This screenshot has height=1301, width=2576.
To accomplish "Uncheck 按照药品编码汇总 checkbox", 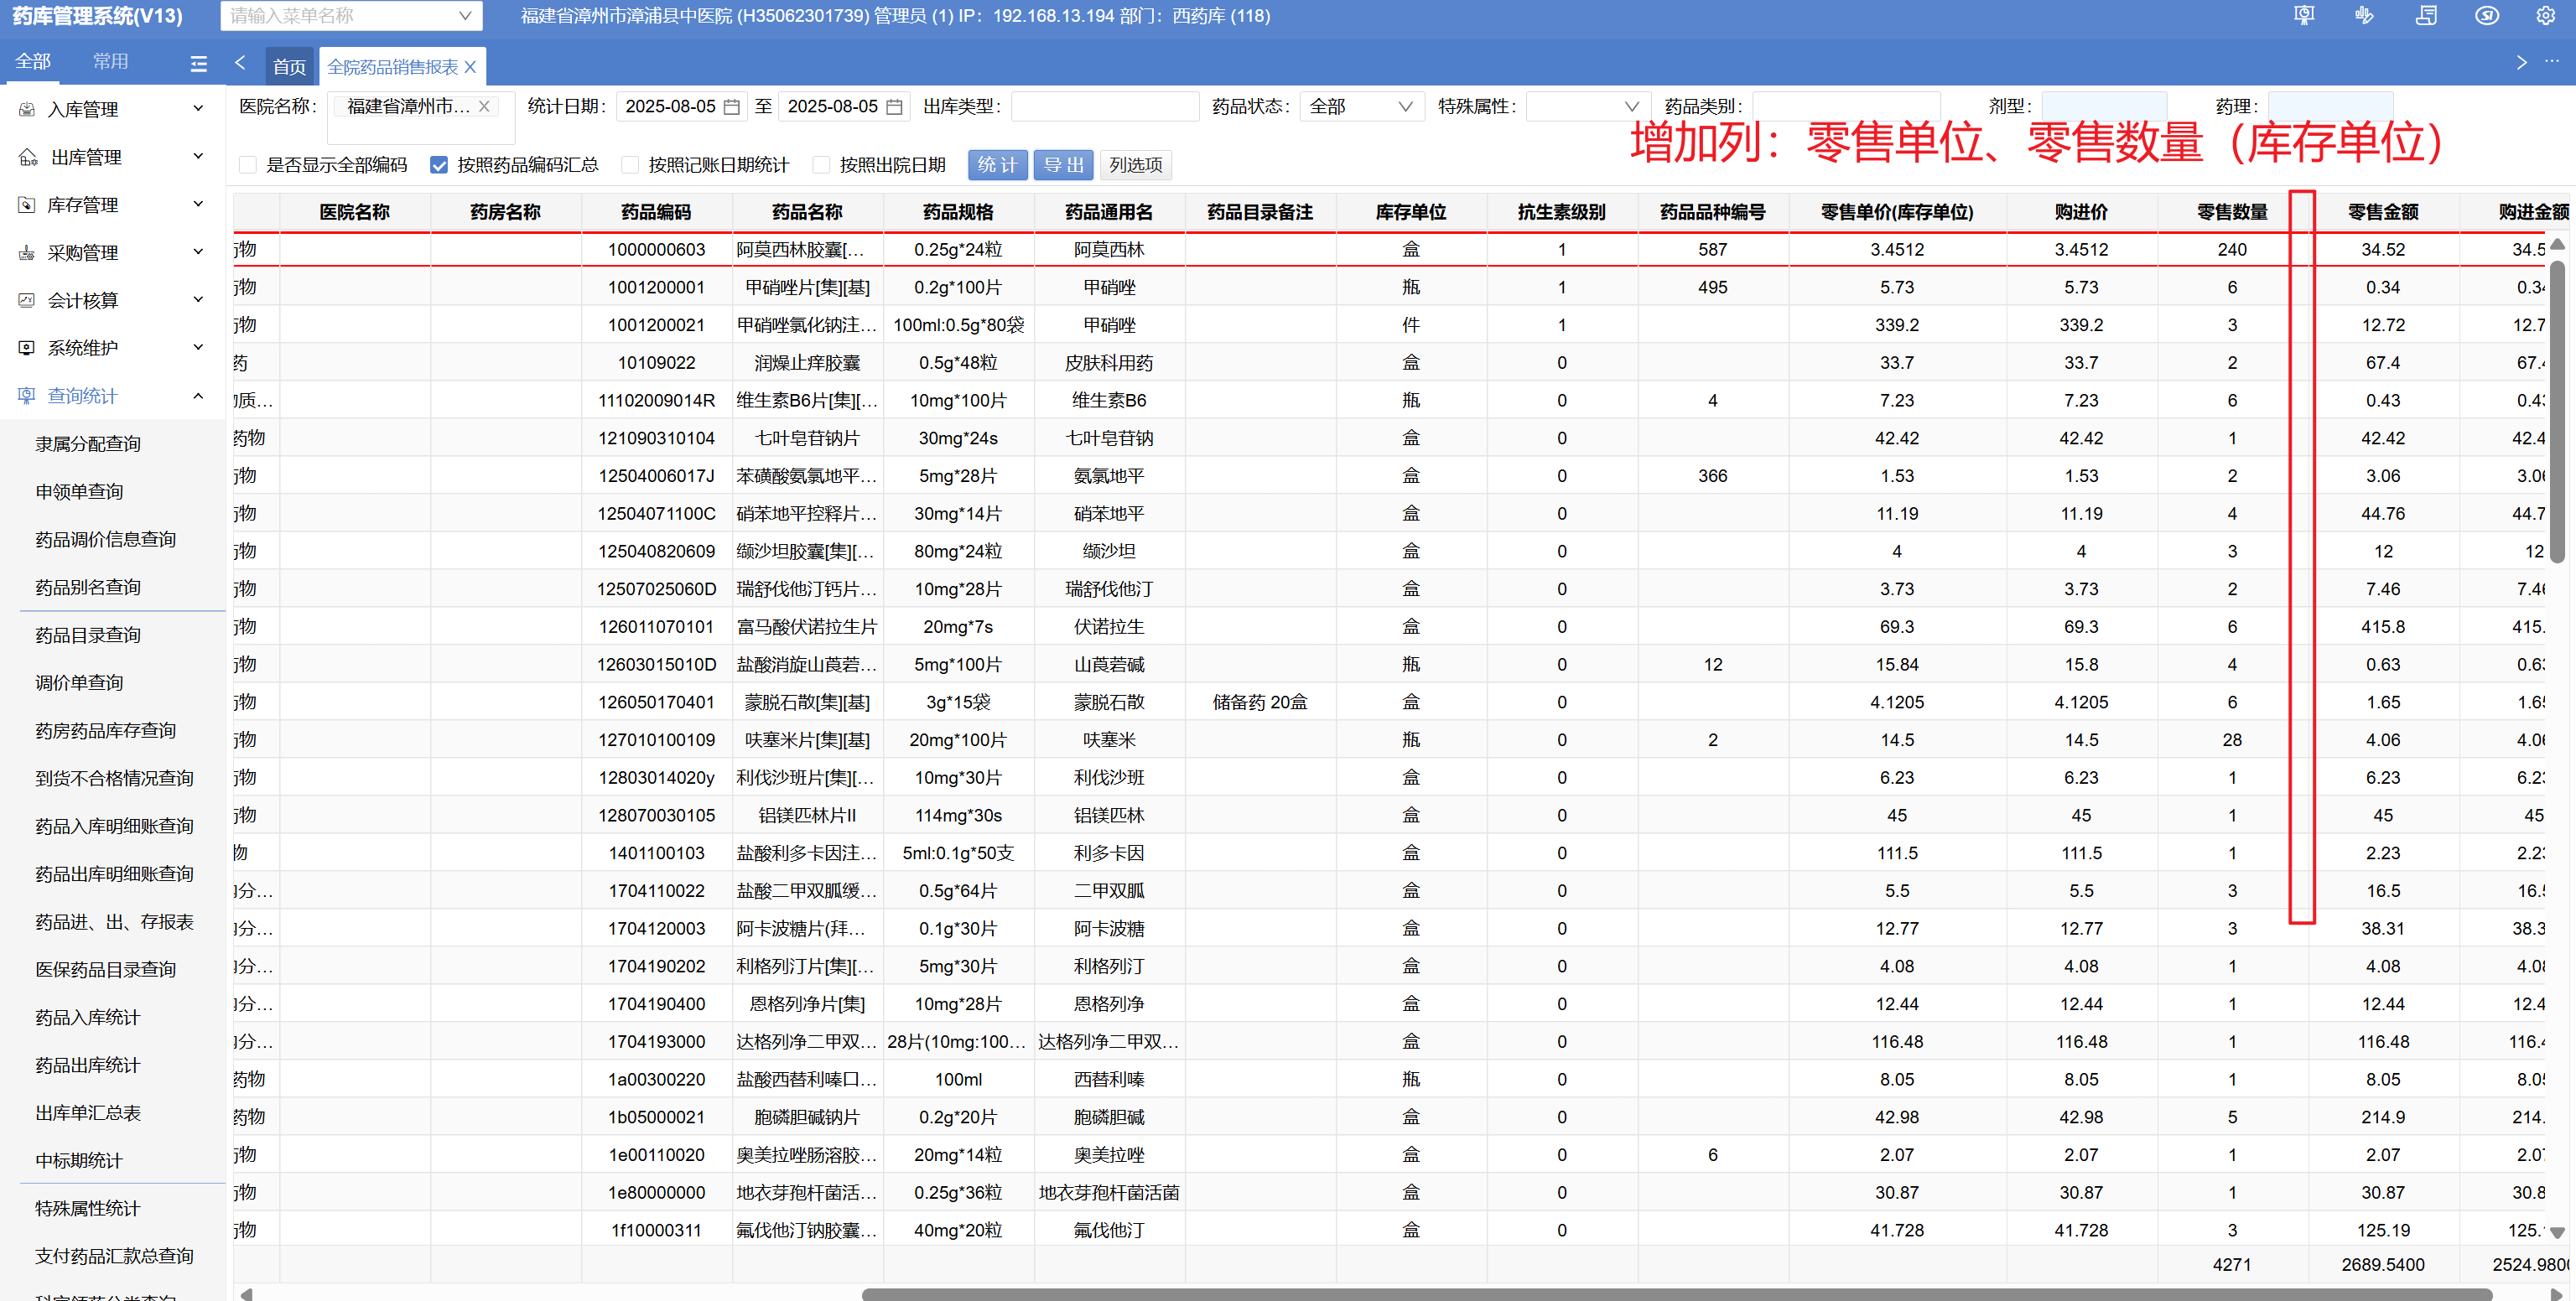I will click(438, 165).
